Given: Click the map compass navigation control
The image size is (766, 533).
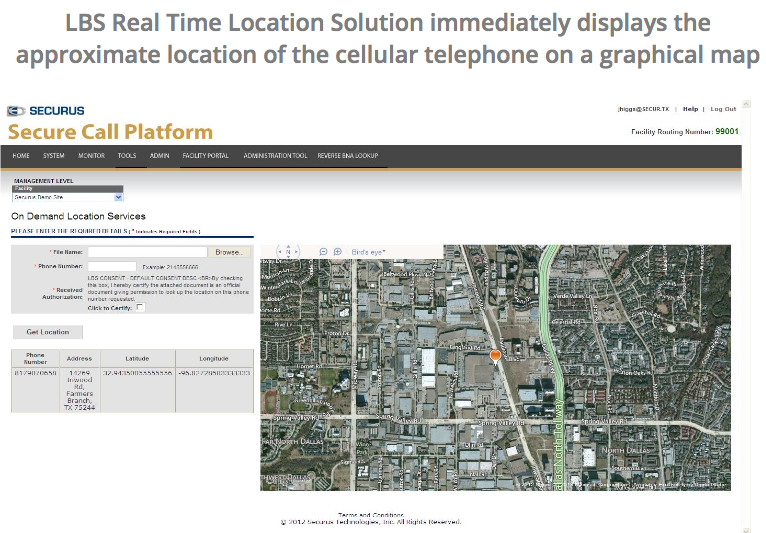Looking at the screenshot, I should click(x=289, y=252).
